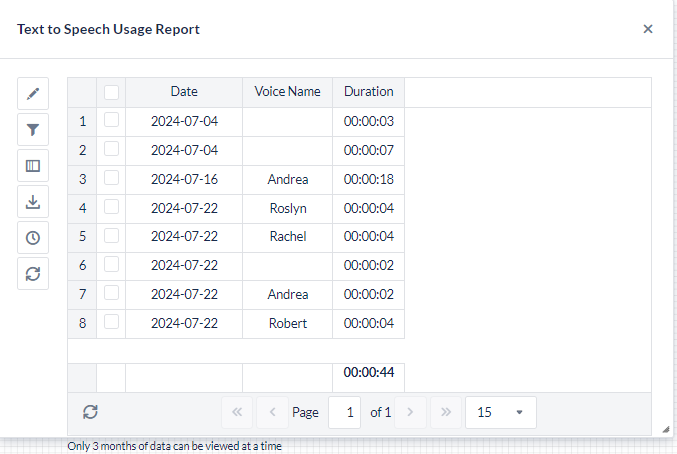Sort by the Date column header
Viewport: 677px width, 454px height.
click(x=184, y=91)
